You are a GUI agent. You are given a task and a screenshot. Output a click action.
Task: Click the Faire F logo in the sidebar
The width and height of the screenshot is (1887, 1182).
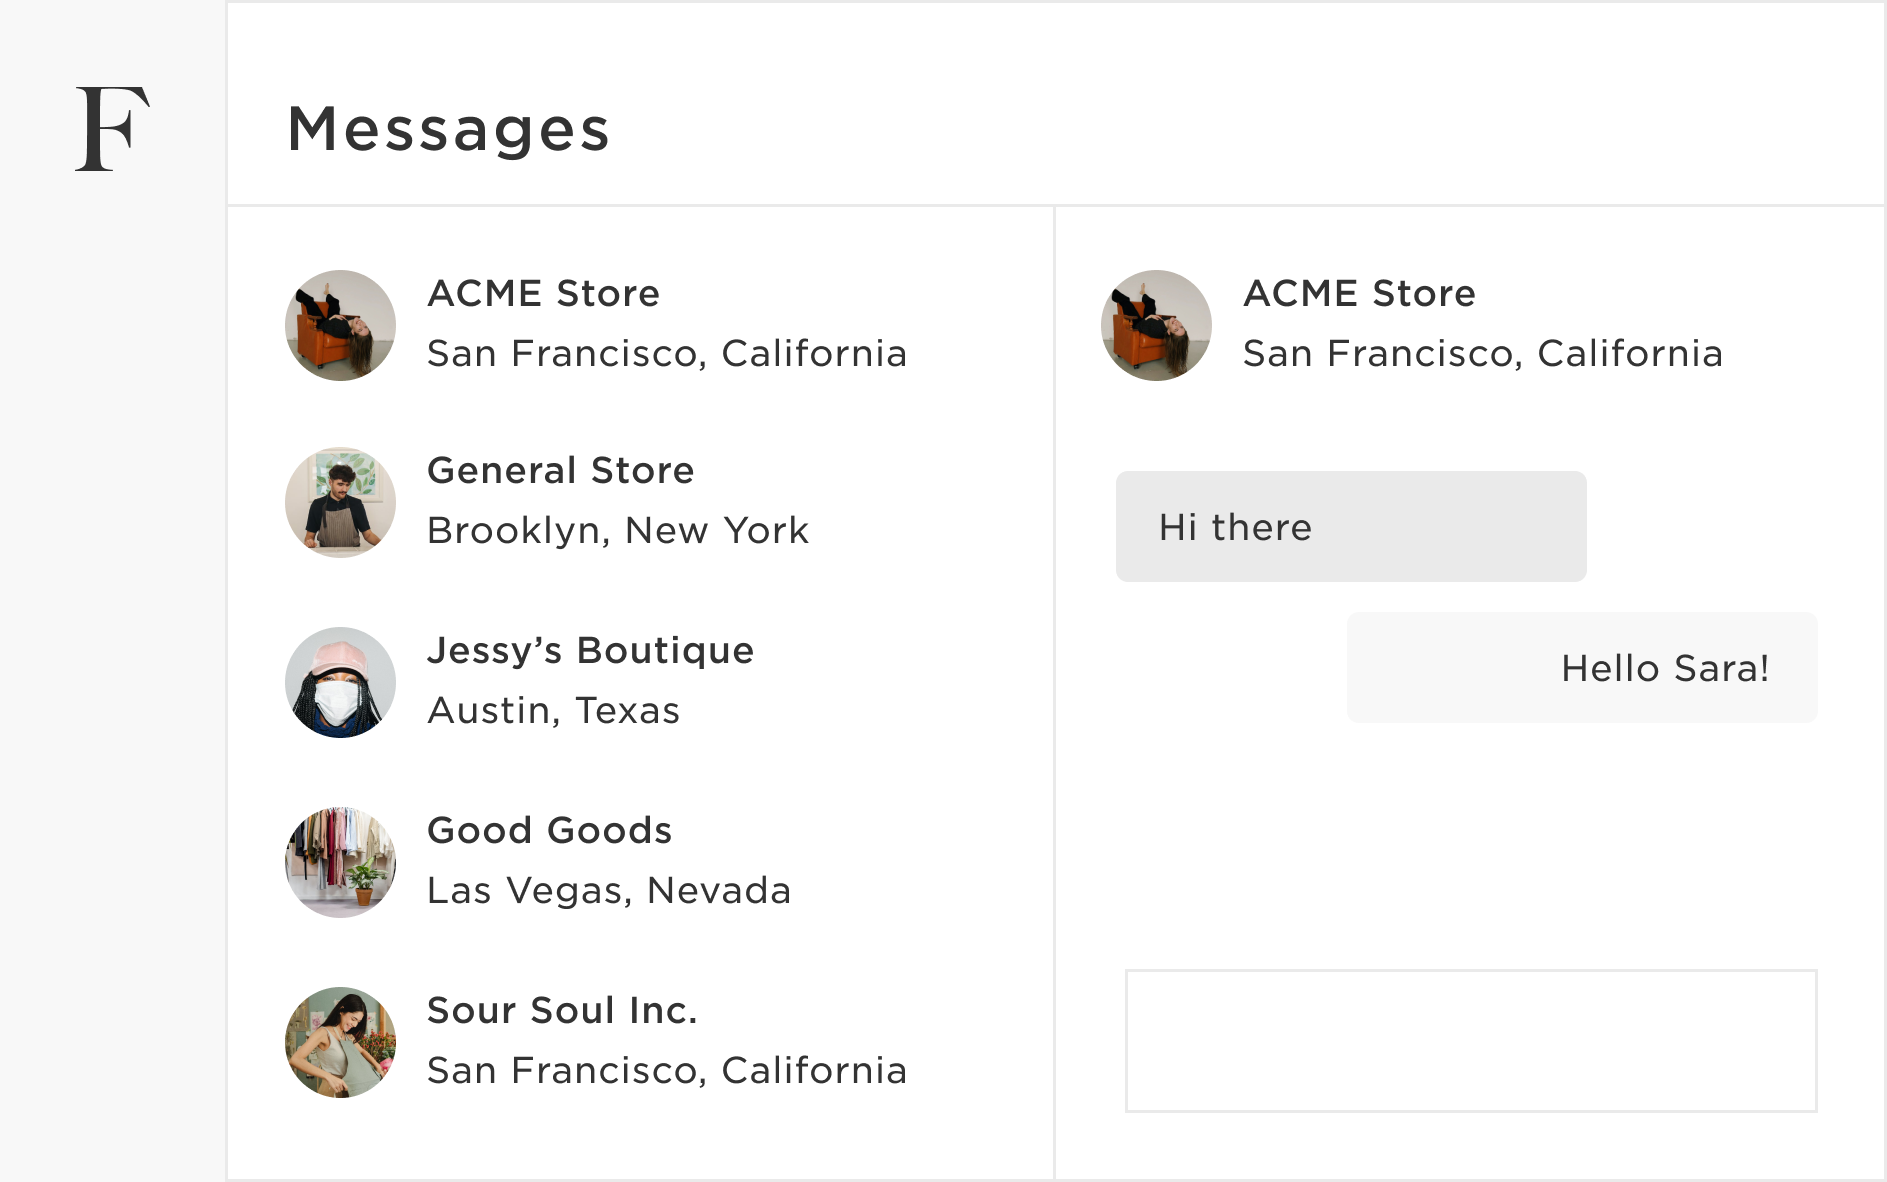click(112, 129)
